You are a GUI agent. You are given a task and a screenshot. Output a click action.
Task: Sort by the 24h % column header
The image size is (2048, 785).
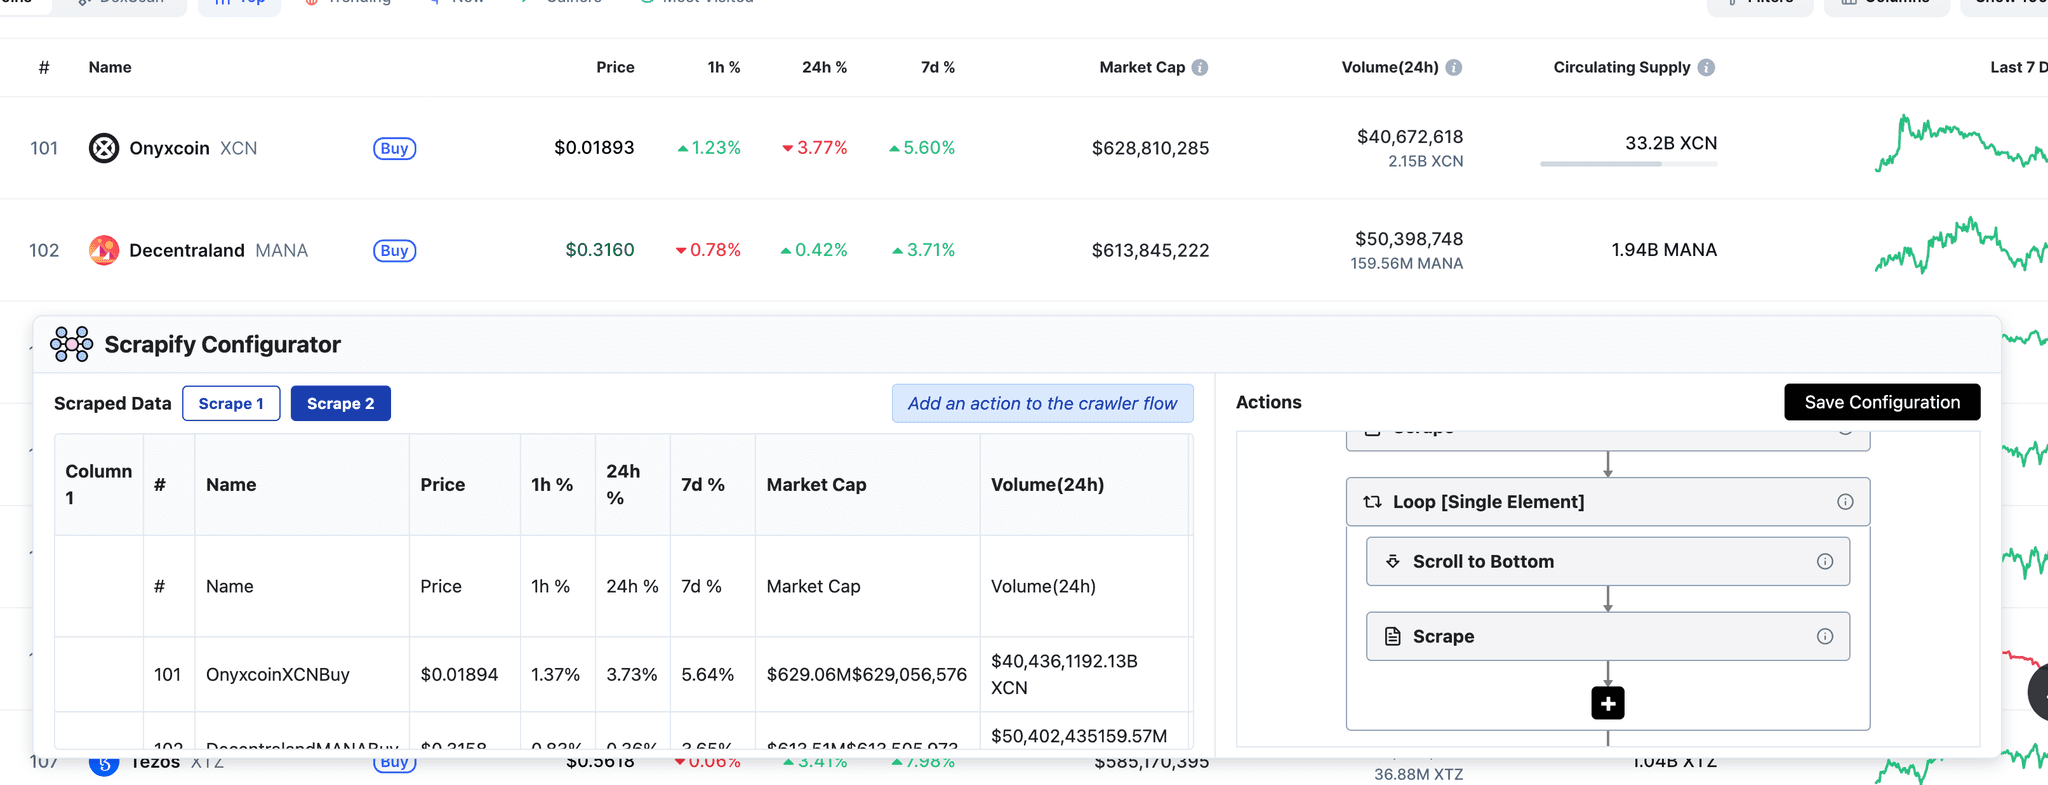[824, 67]
